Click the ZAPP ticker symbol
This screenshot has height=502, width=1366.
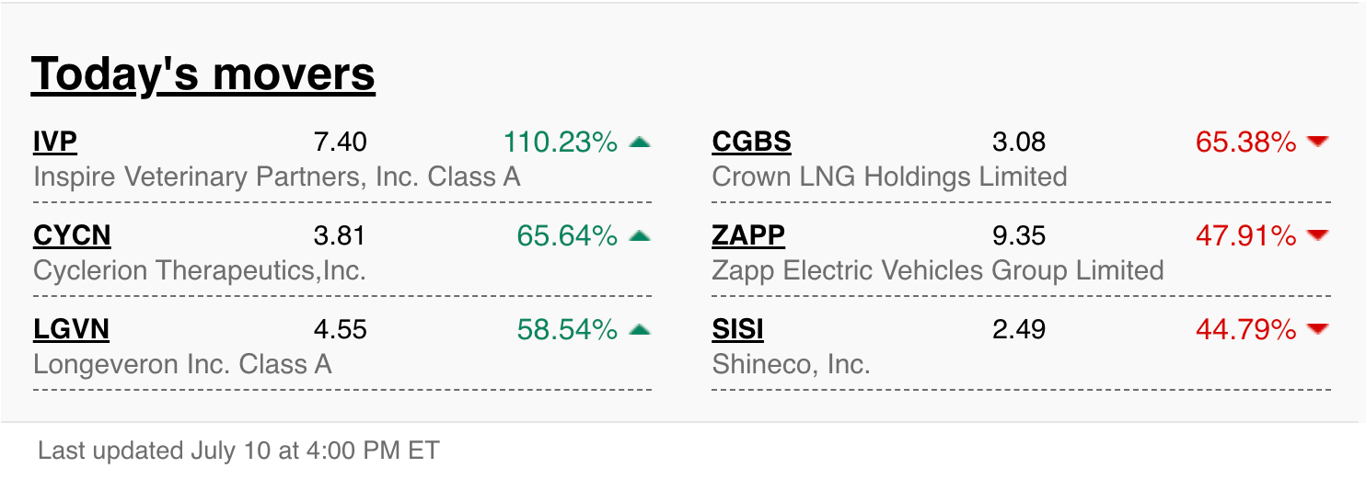point(748,236)
